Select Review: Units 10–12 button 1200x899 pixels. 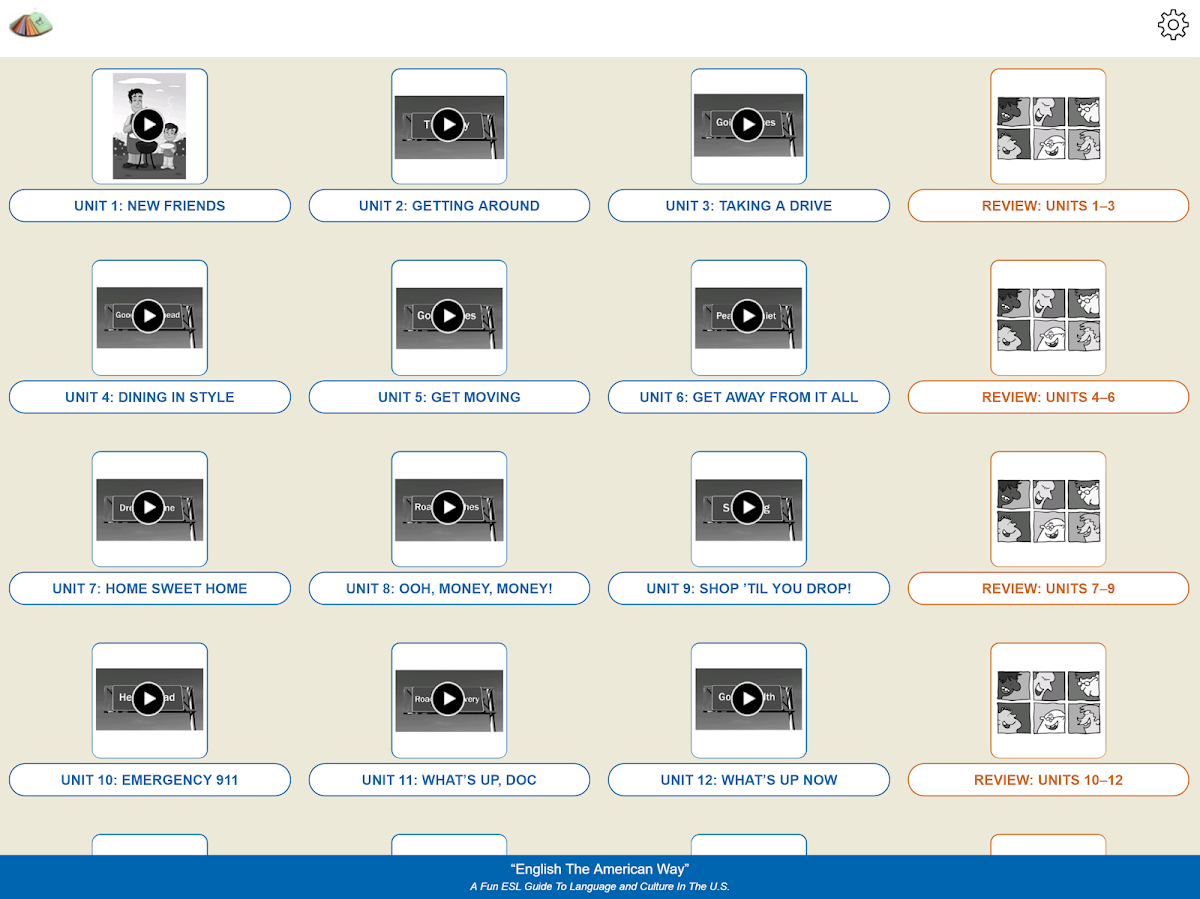(x=1048, y=780)
